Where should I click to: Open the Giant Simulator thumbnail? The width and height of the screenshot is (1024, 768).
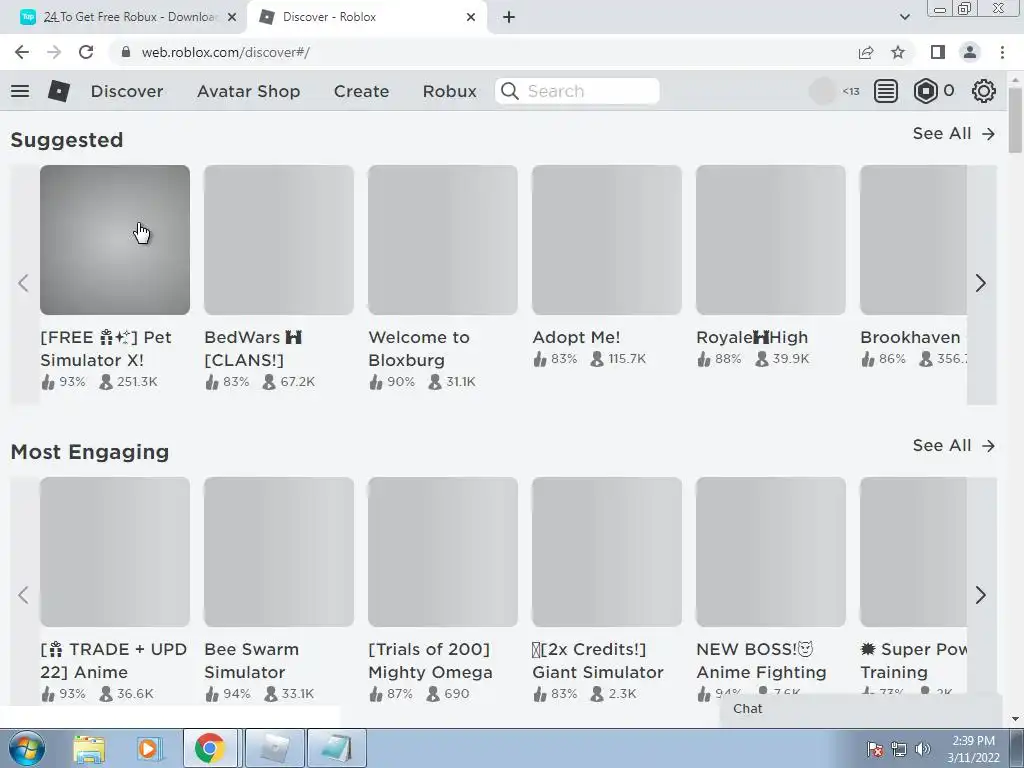(607, 552)
